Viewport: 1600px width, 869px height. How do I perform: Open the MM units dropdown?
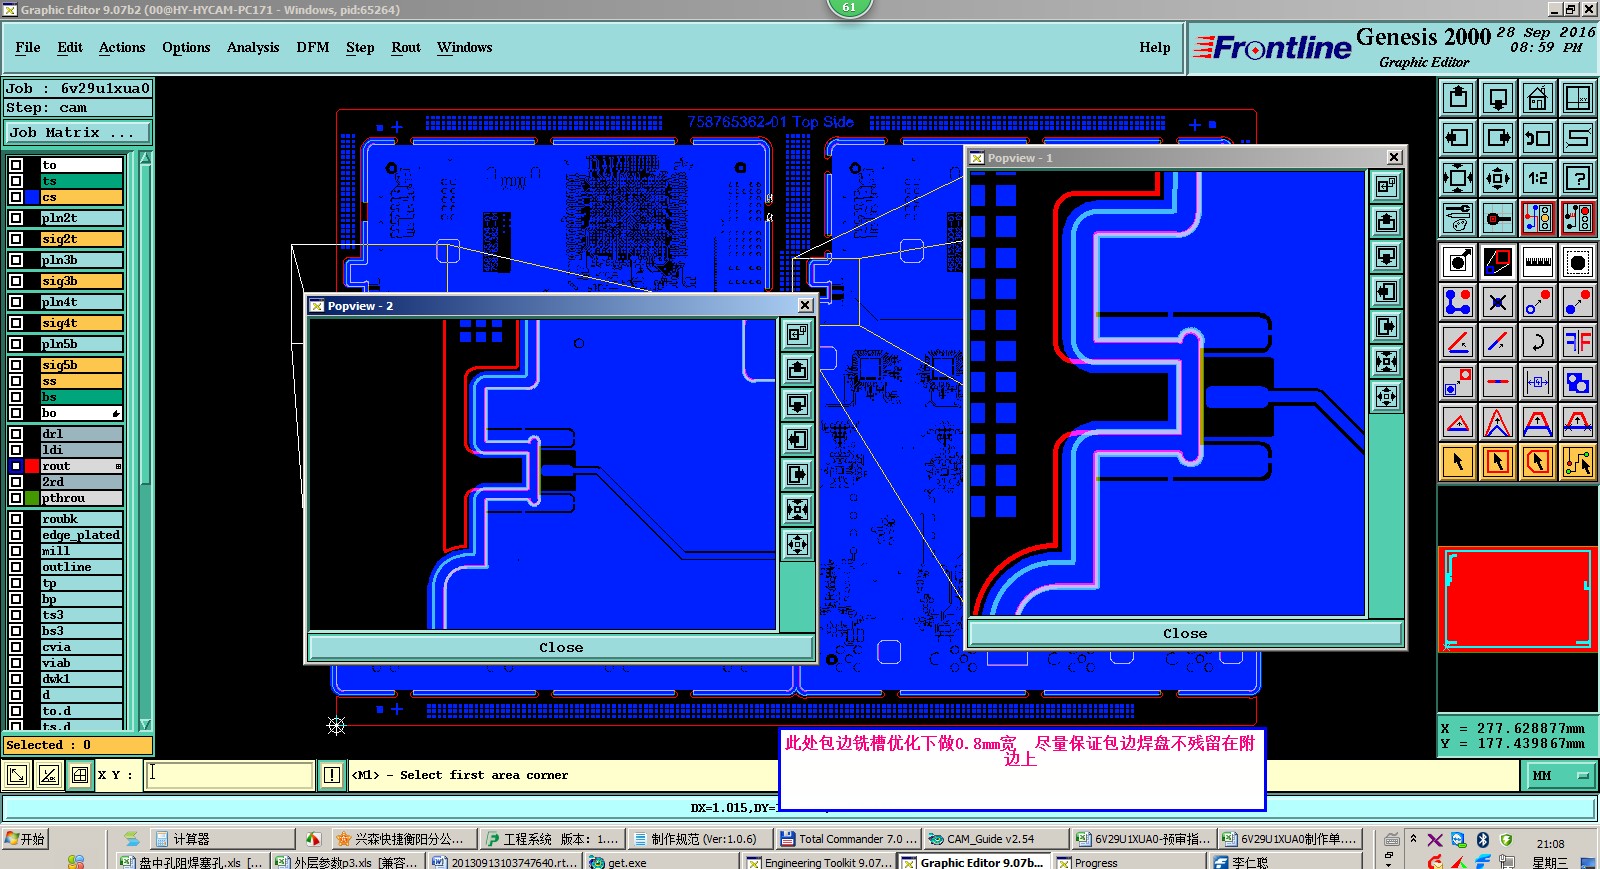1560,776
